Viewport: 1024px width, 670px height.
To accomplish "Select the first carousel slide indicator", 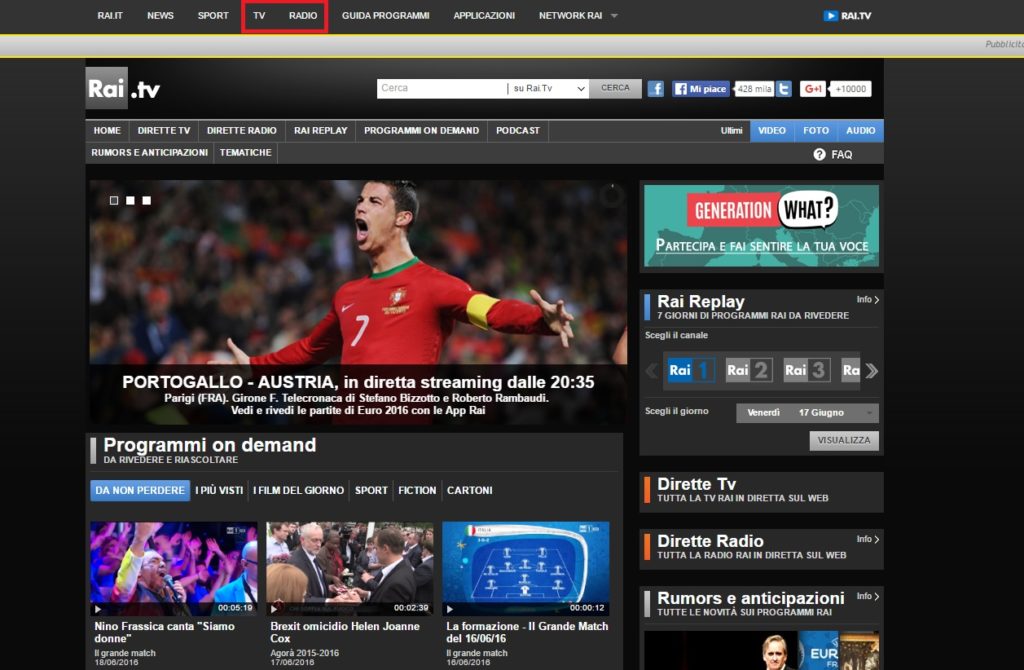I will [x=114, y=201].
